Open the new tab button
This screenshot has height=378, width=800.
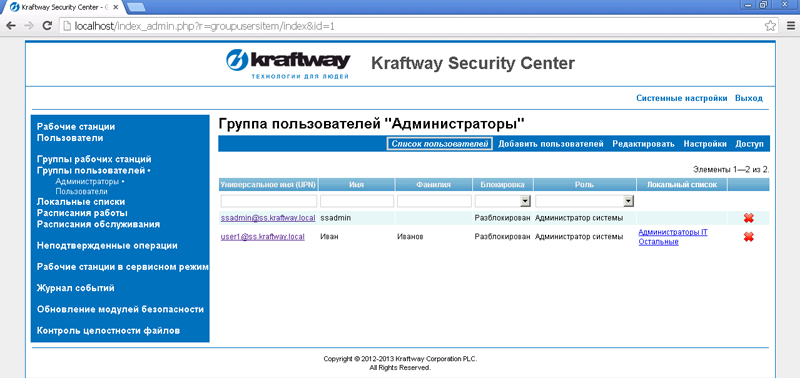(135, 7)
